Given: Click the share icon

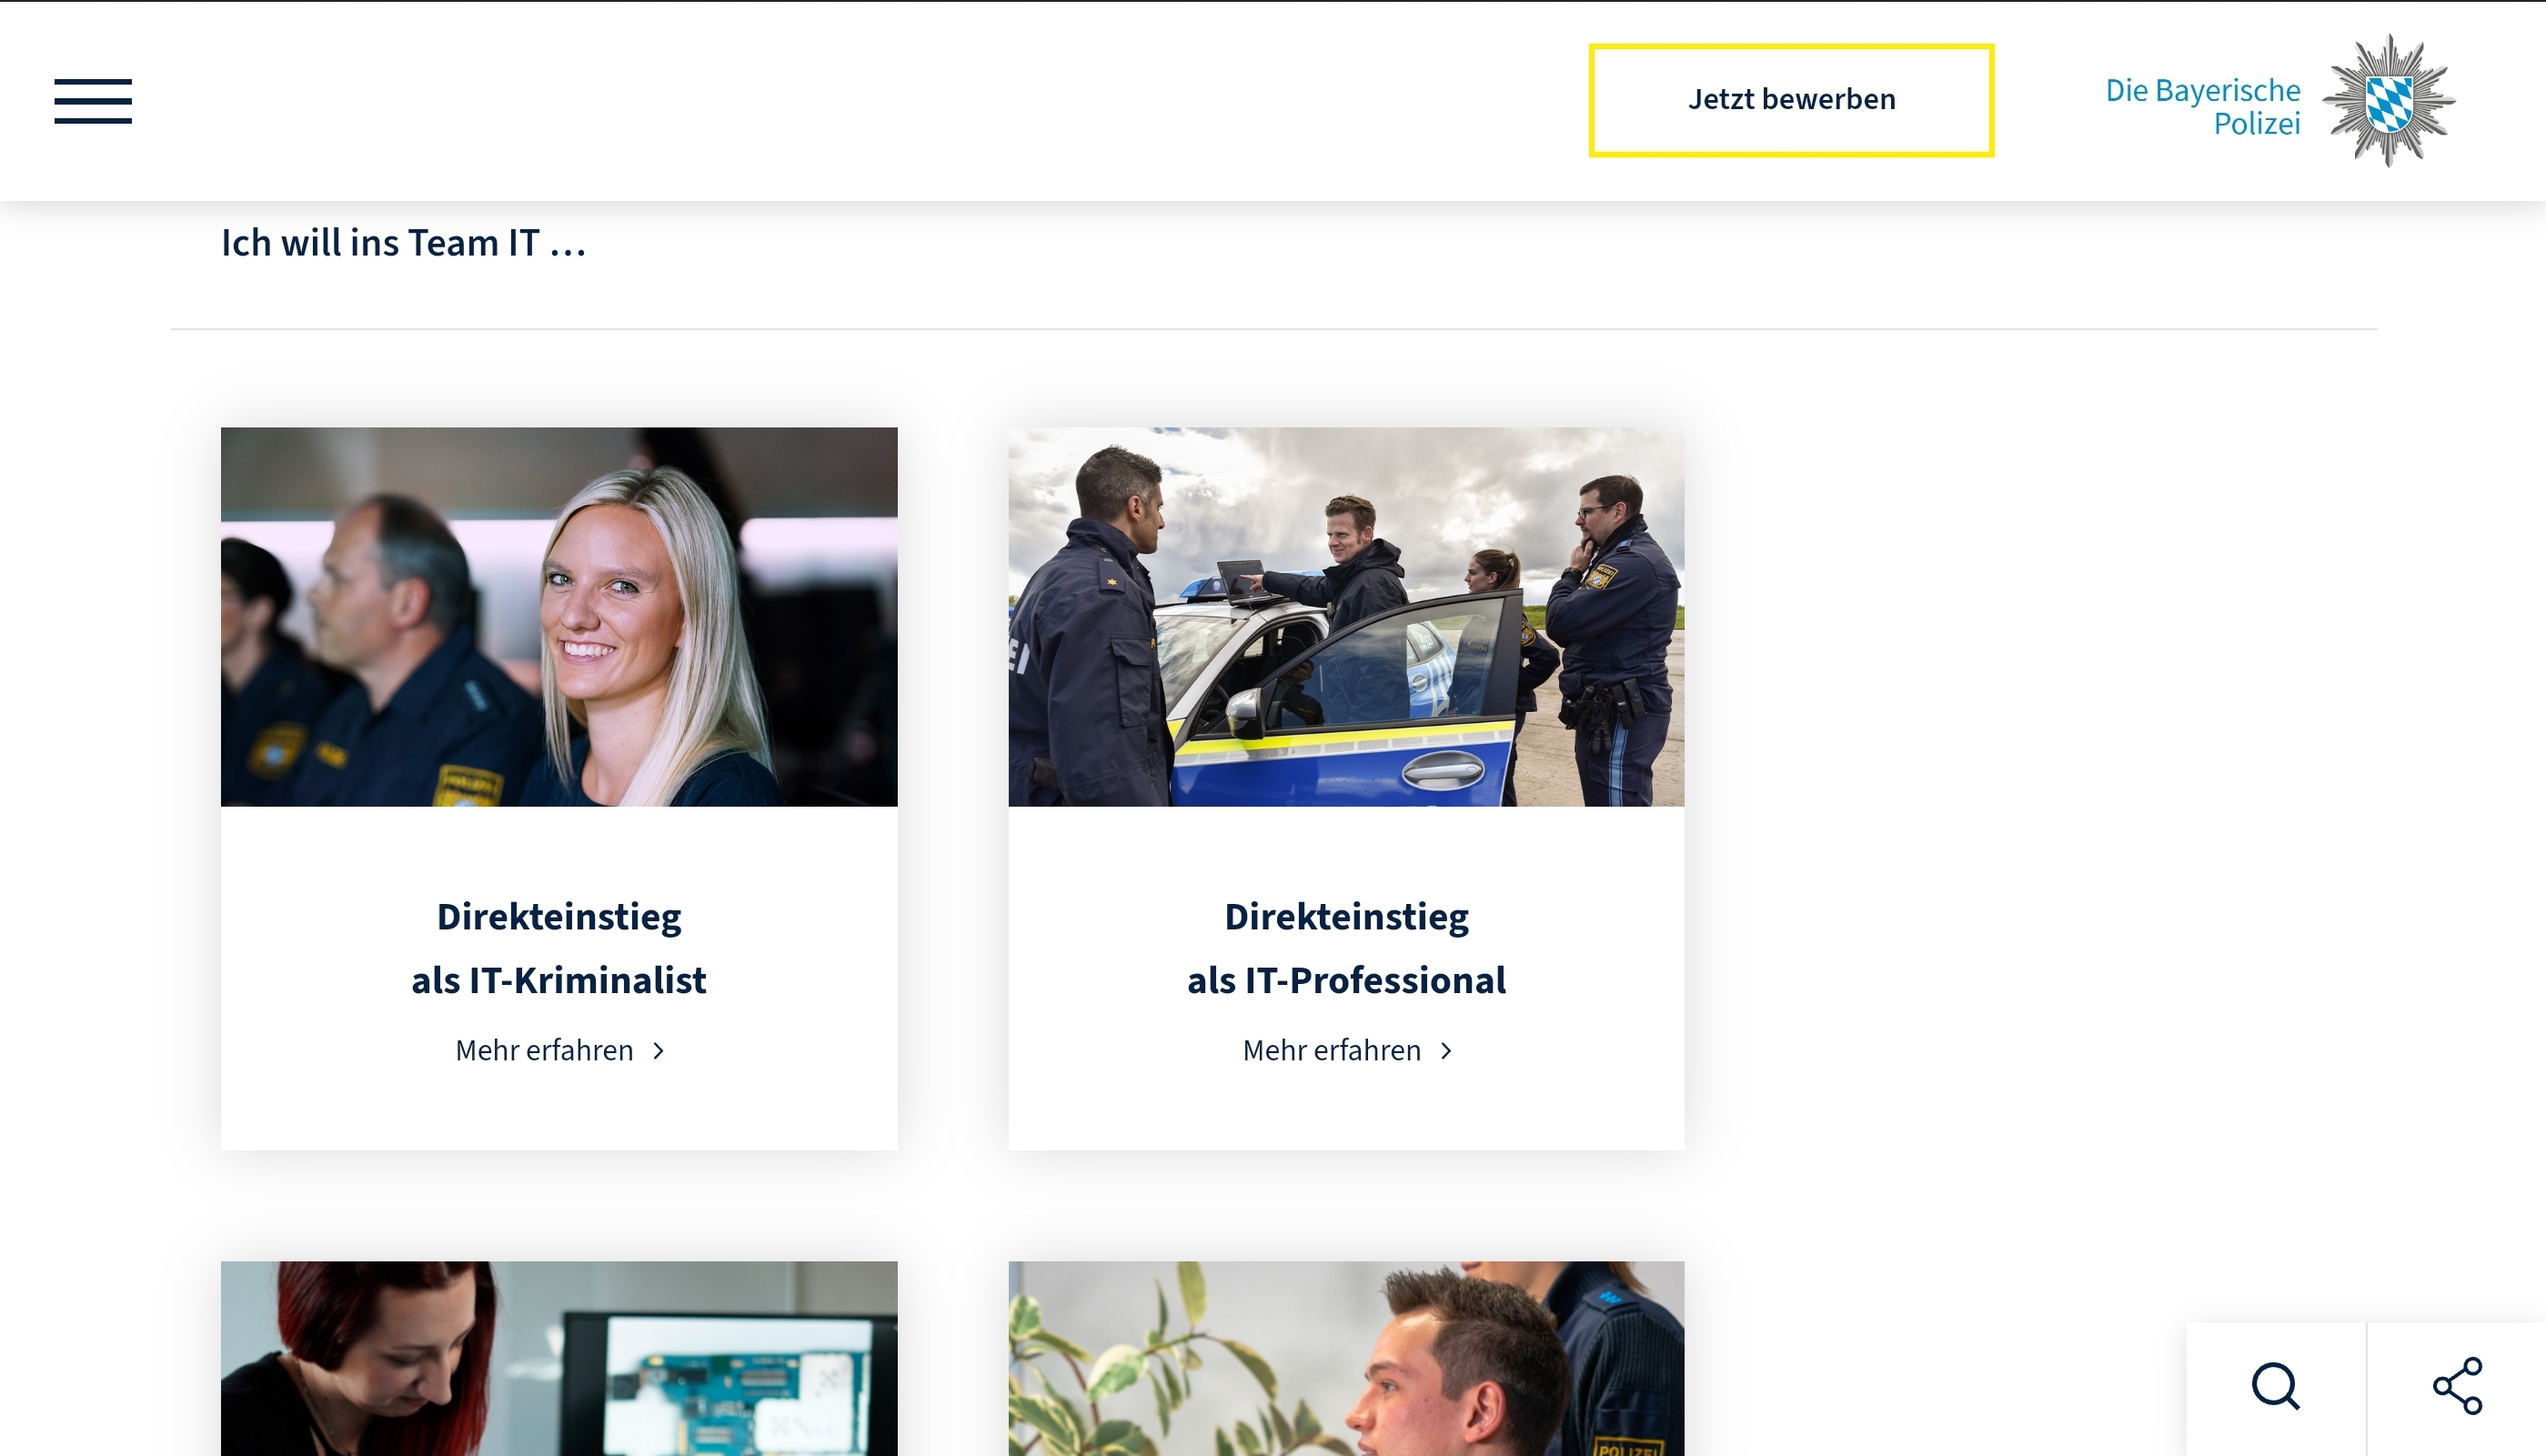Looking at the screenshot, I should (2457, 1386).
